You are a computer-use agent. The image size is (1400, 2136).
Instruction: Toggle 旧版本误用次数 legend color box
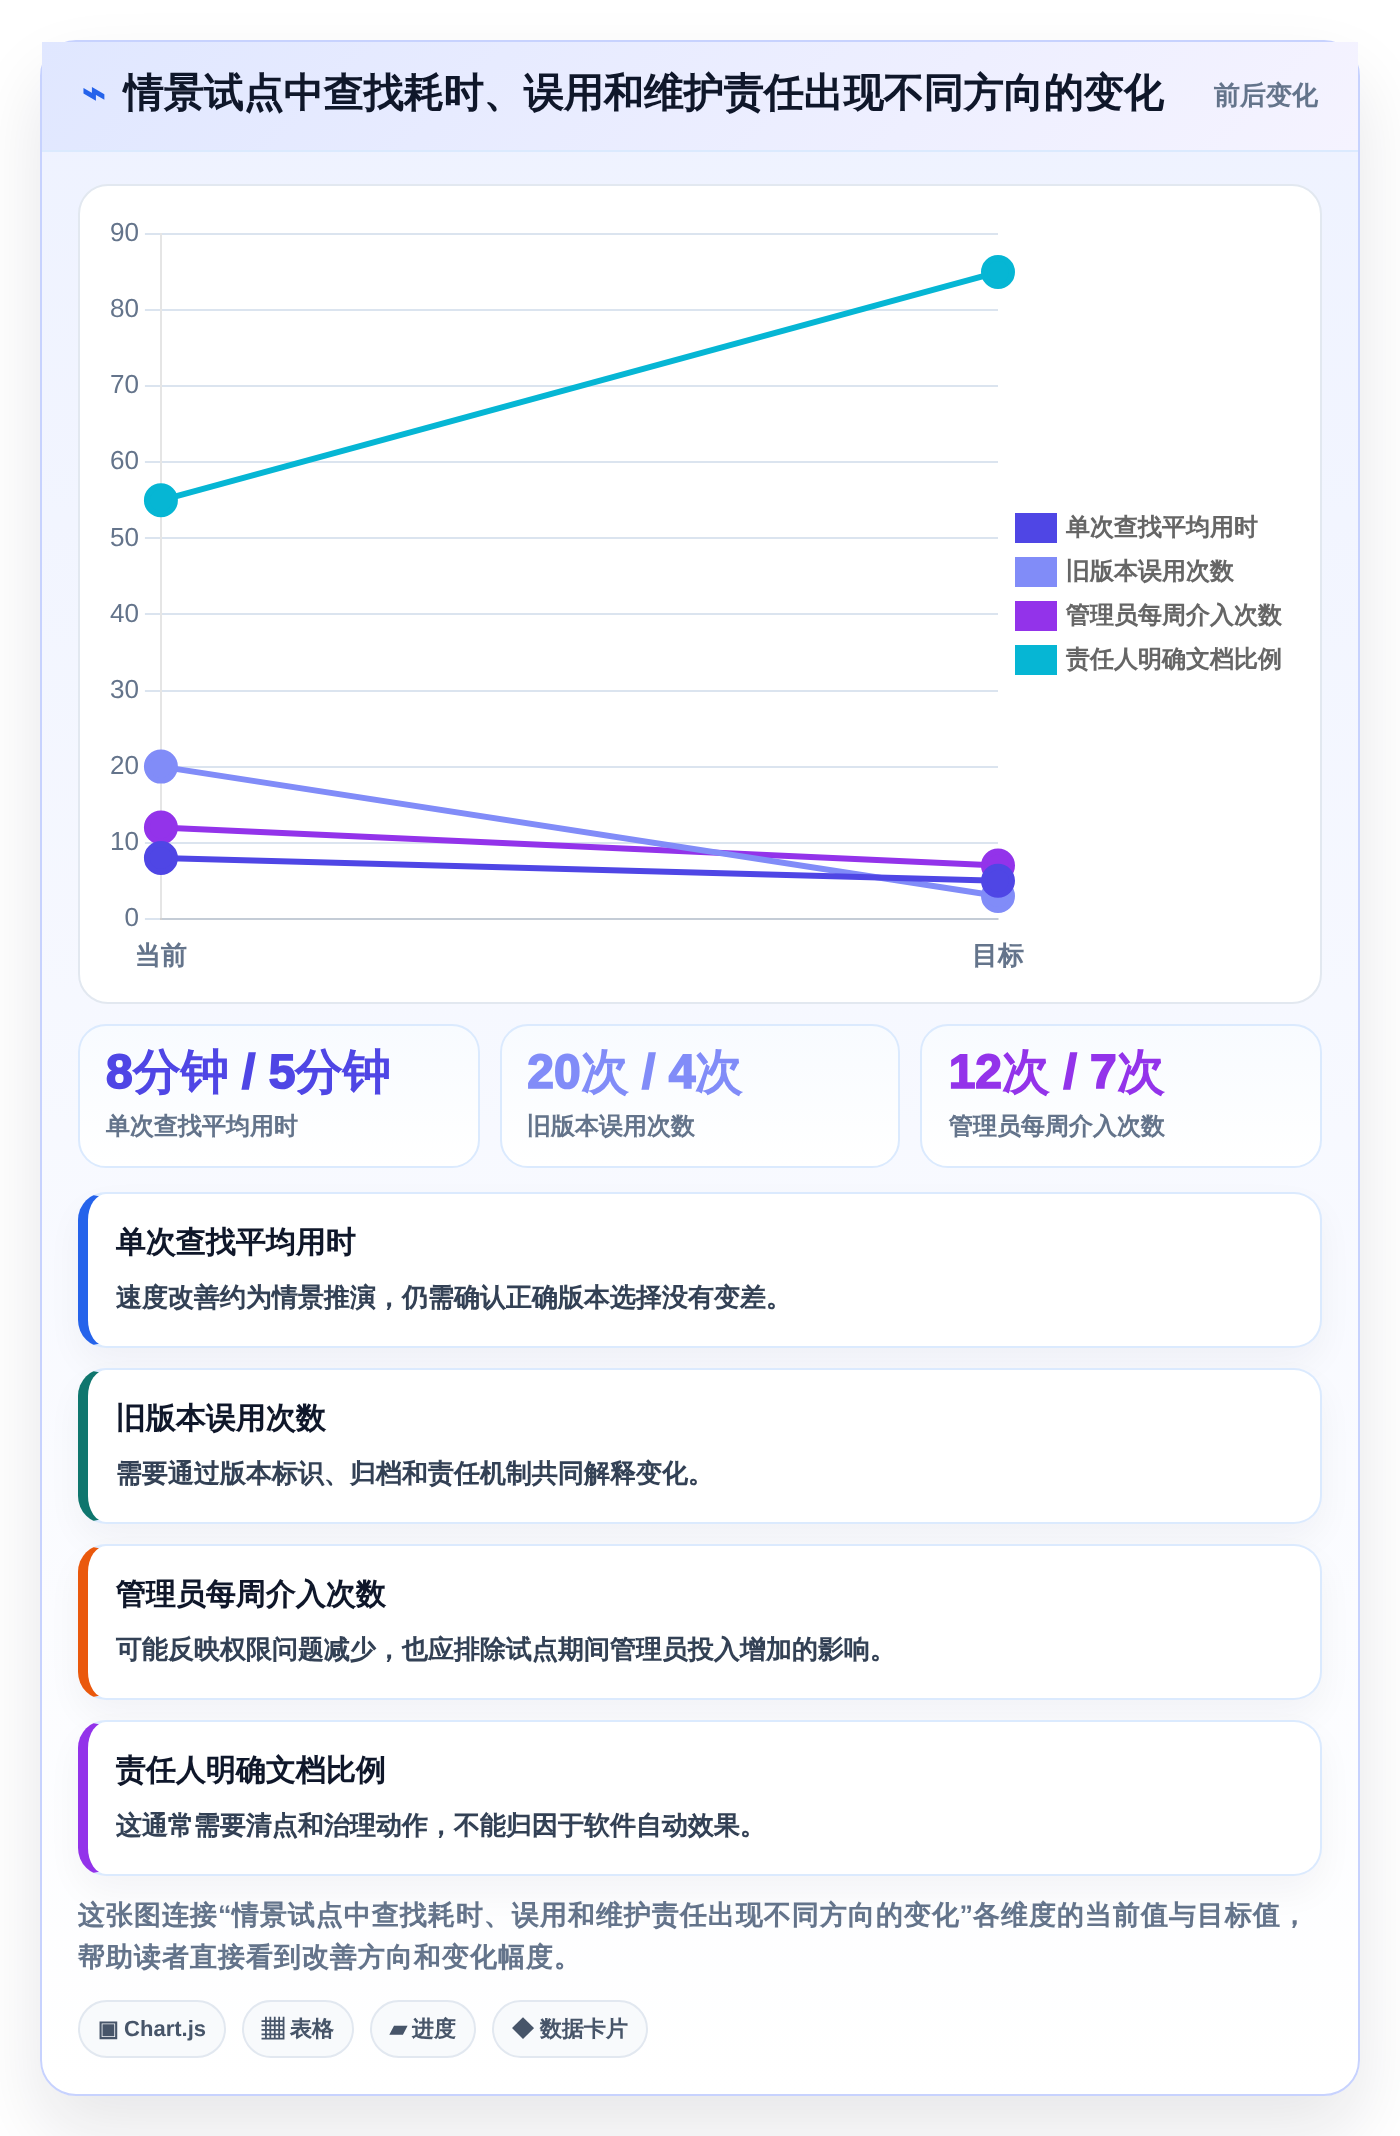pos(1035,571)
